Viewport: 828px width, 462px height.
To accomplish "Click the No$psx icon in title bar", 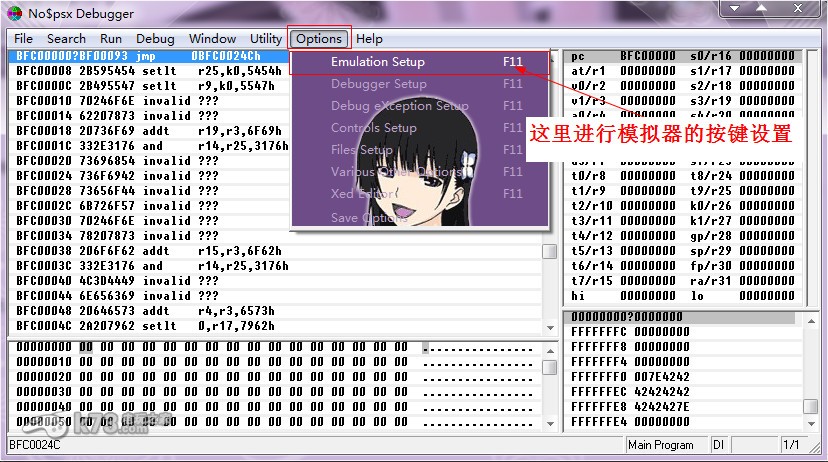I will (13, 12).
